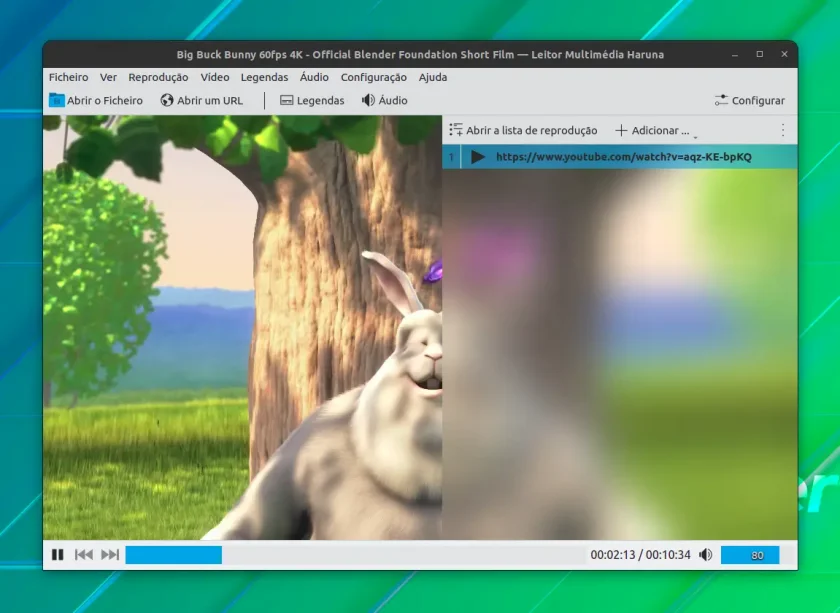Click the Áudio toolbar speaker button
The image size is (840, 613).
tap(385, 100)
